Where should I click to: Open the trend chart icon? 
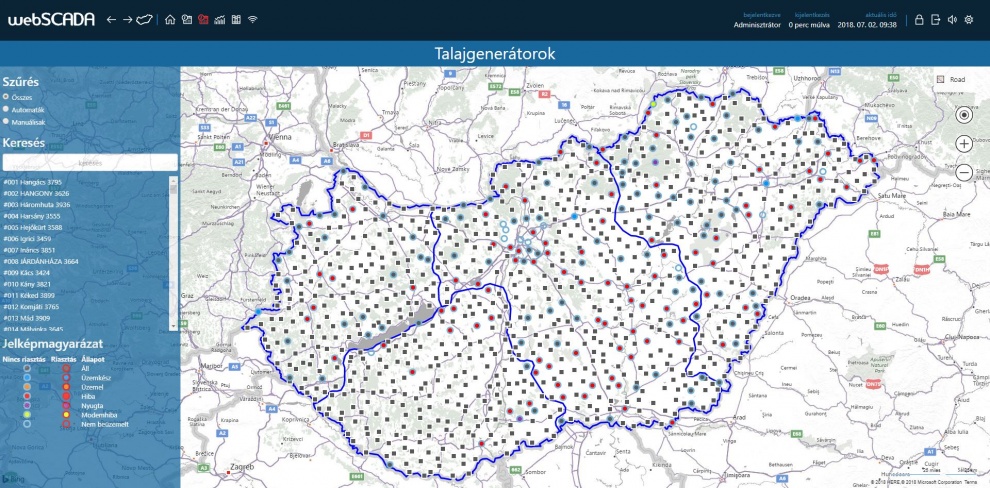[220, 20]
